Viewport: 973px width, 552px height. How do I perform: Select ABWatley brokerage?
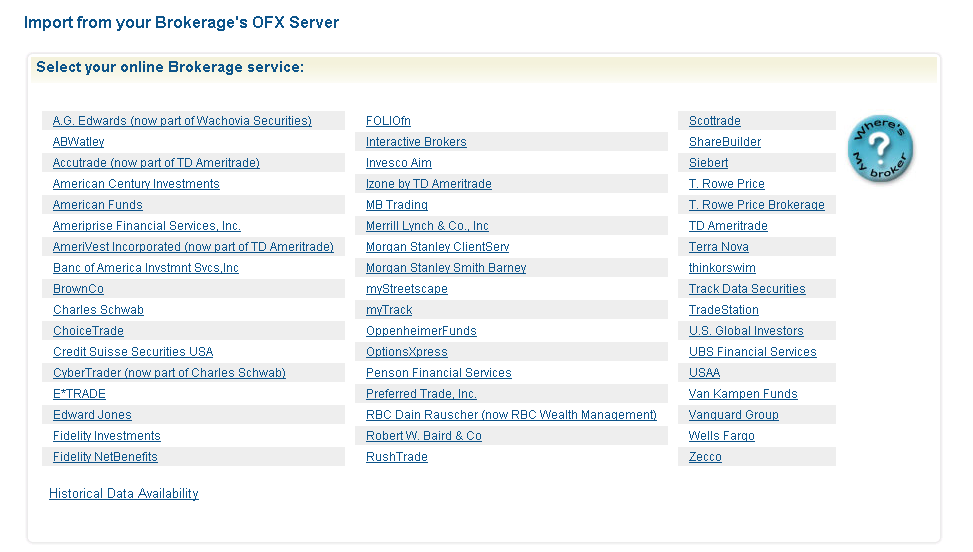coord(78,142)
